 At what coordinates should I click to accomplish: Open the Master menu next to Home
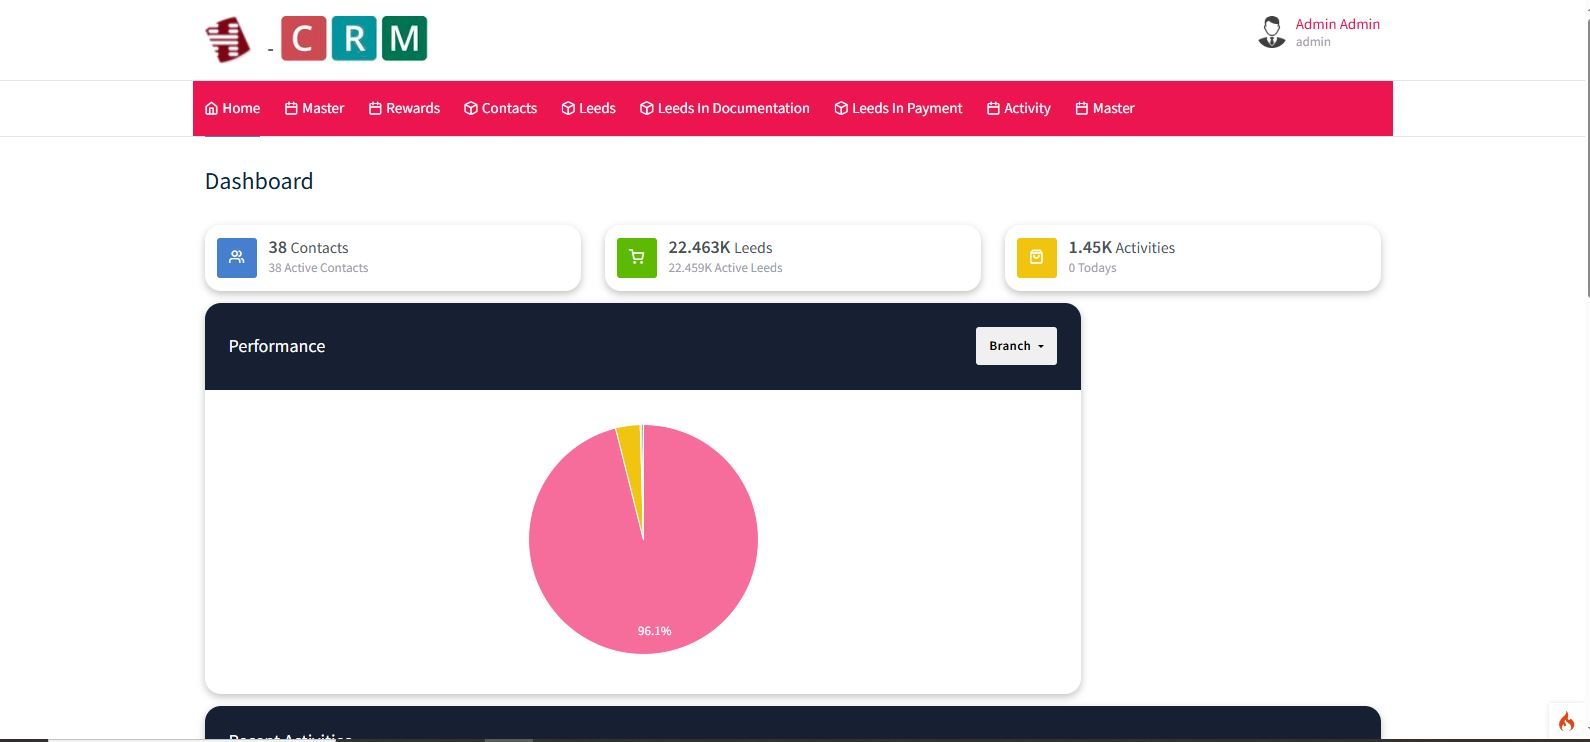314,108
